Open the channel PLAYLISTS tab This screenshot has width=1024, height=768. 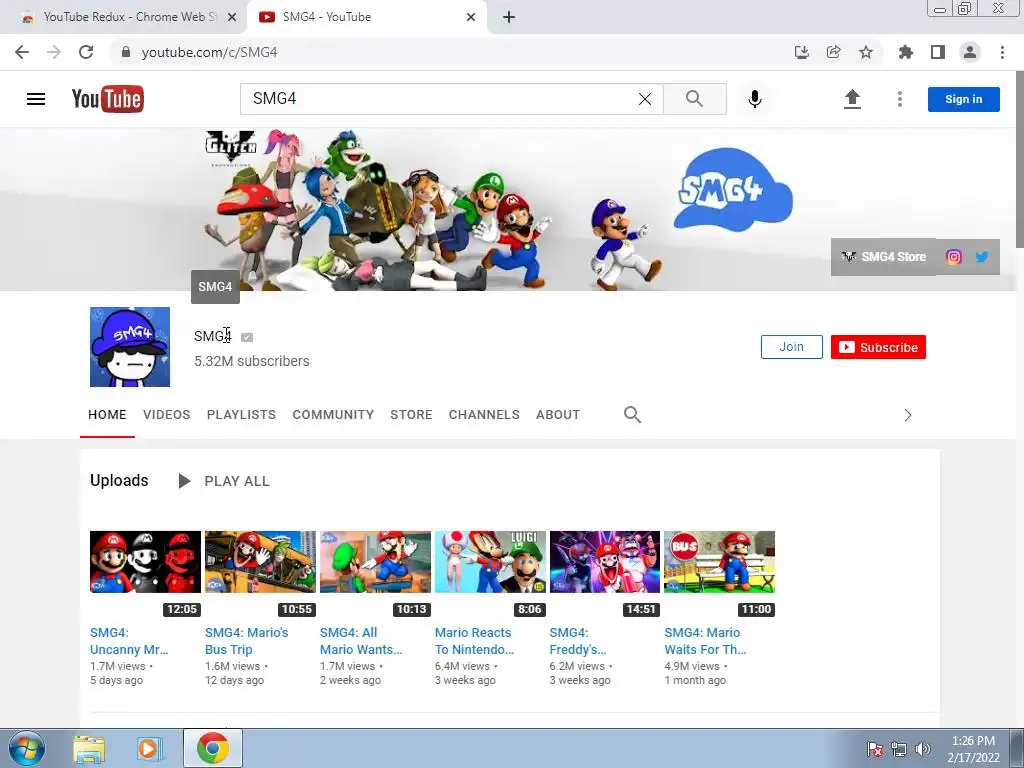click(241, 415)
